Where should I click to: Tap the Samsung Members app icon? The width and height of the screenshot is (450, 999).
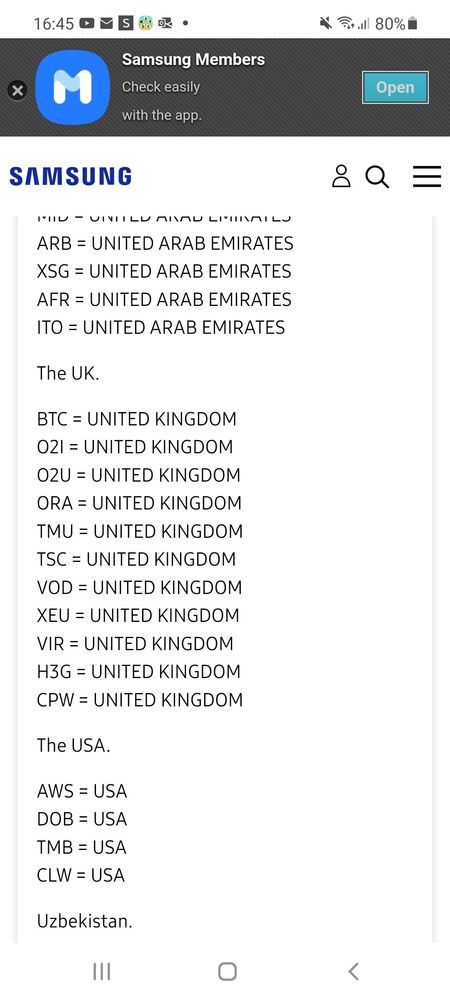click(x=73, y=87)
